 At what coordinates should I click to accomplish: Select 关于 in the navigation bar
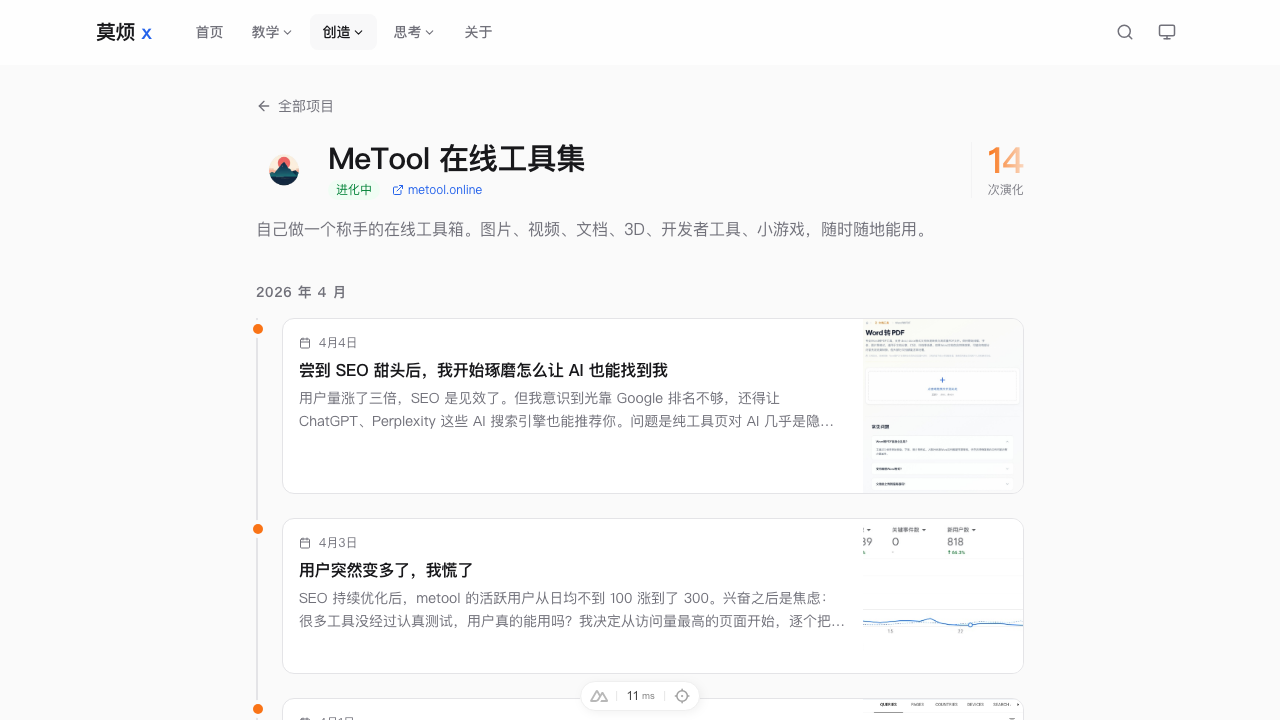[478, 31]
